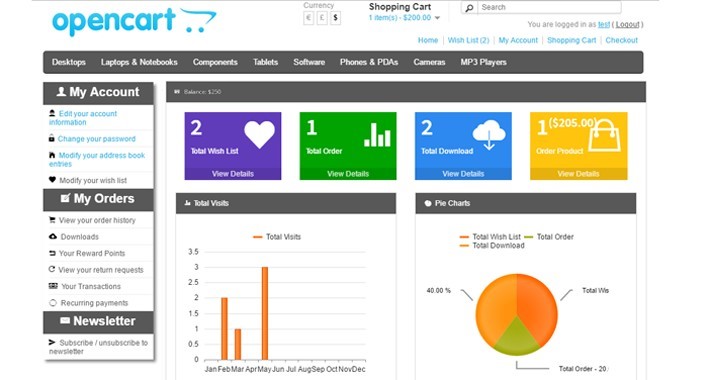Select the Dollar currency button
Image resolution: width=710 pixels, height=380 pixels.
point(335,18)
